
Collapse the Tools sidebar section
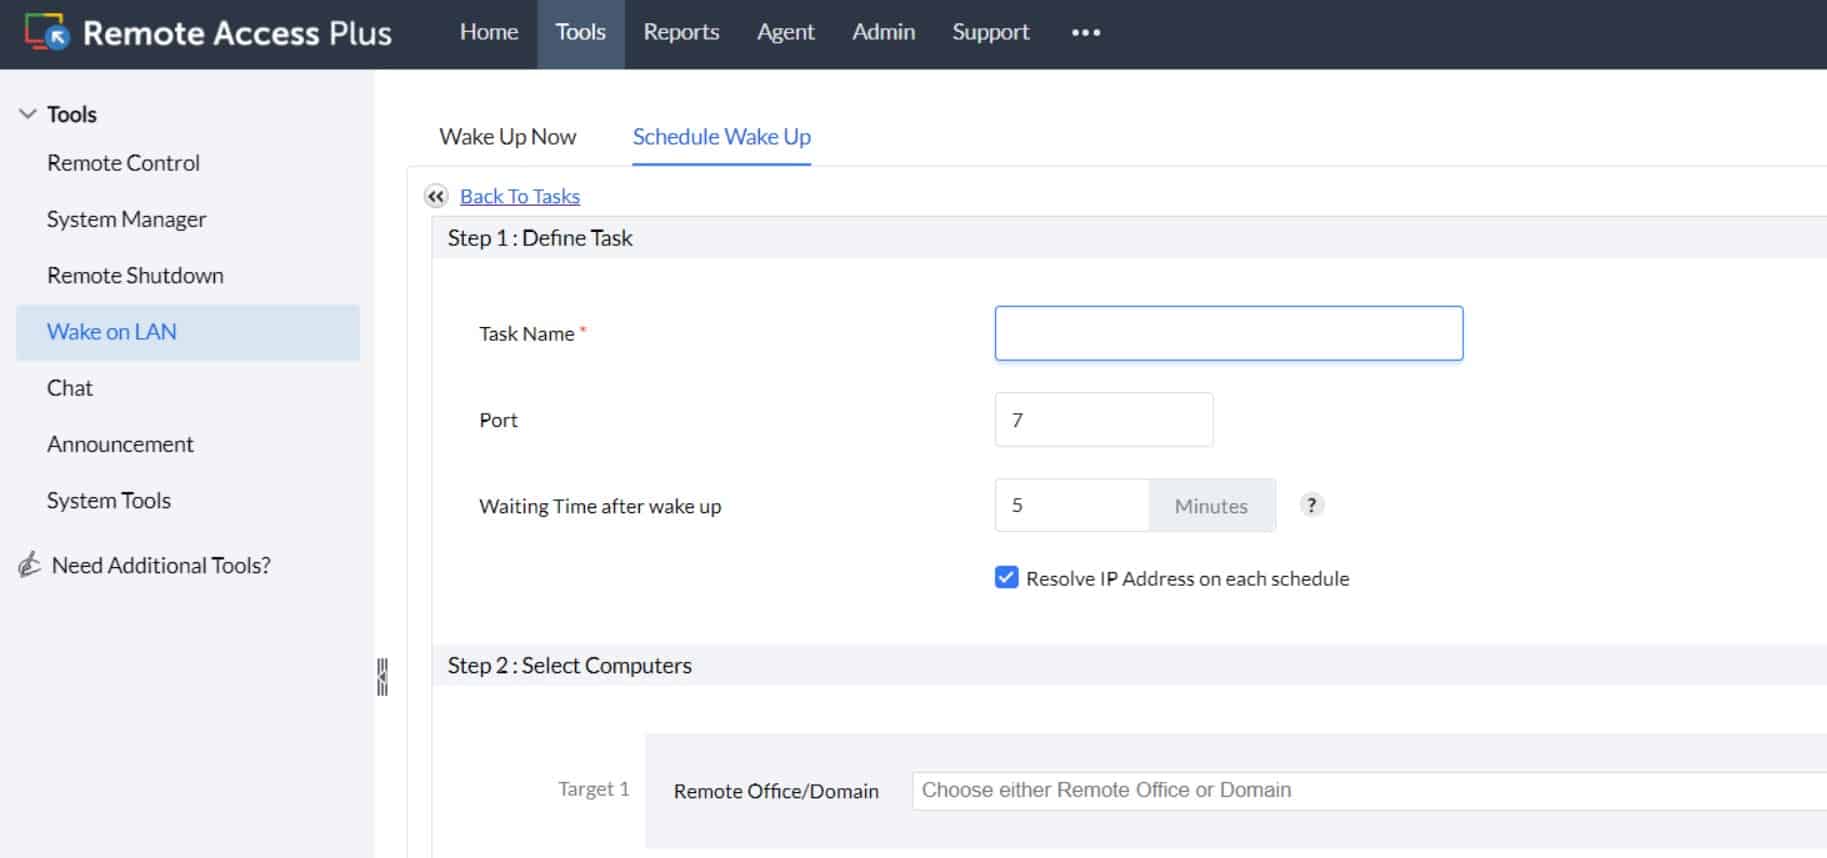[28, 114]
